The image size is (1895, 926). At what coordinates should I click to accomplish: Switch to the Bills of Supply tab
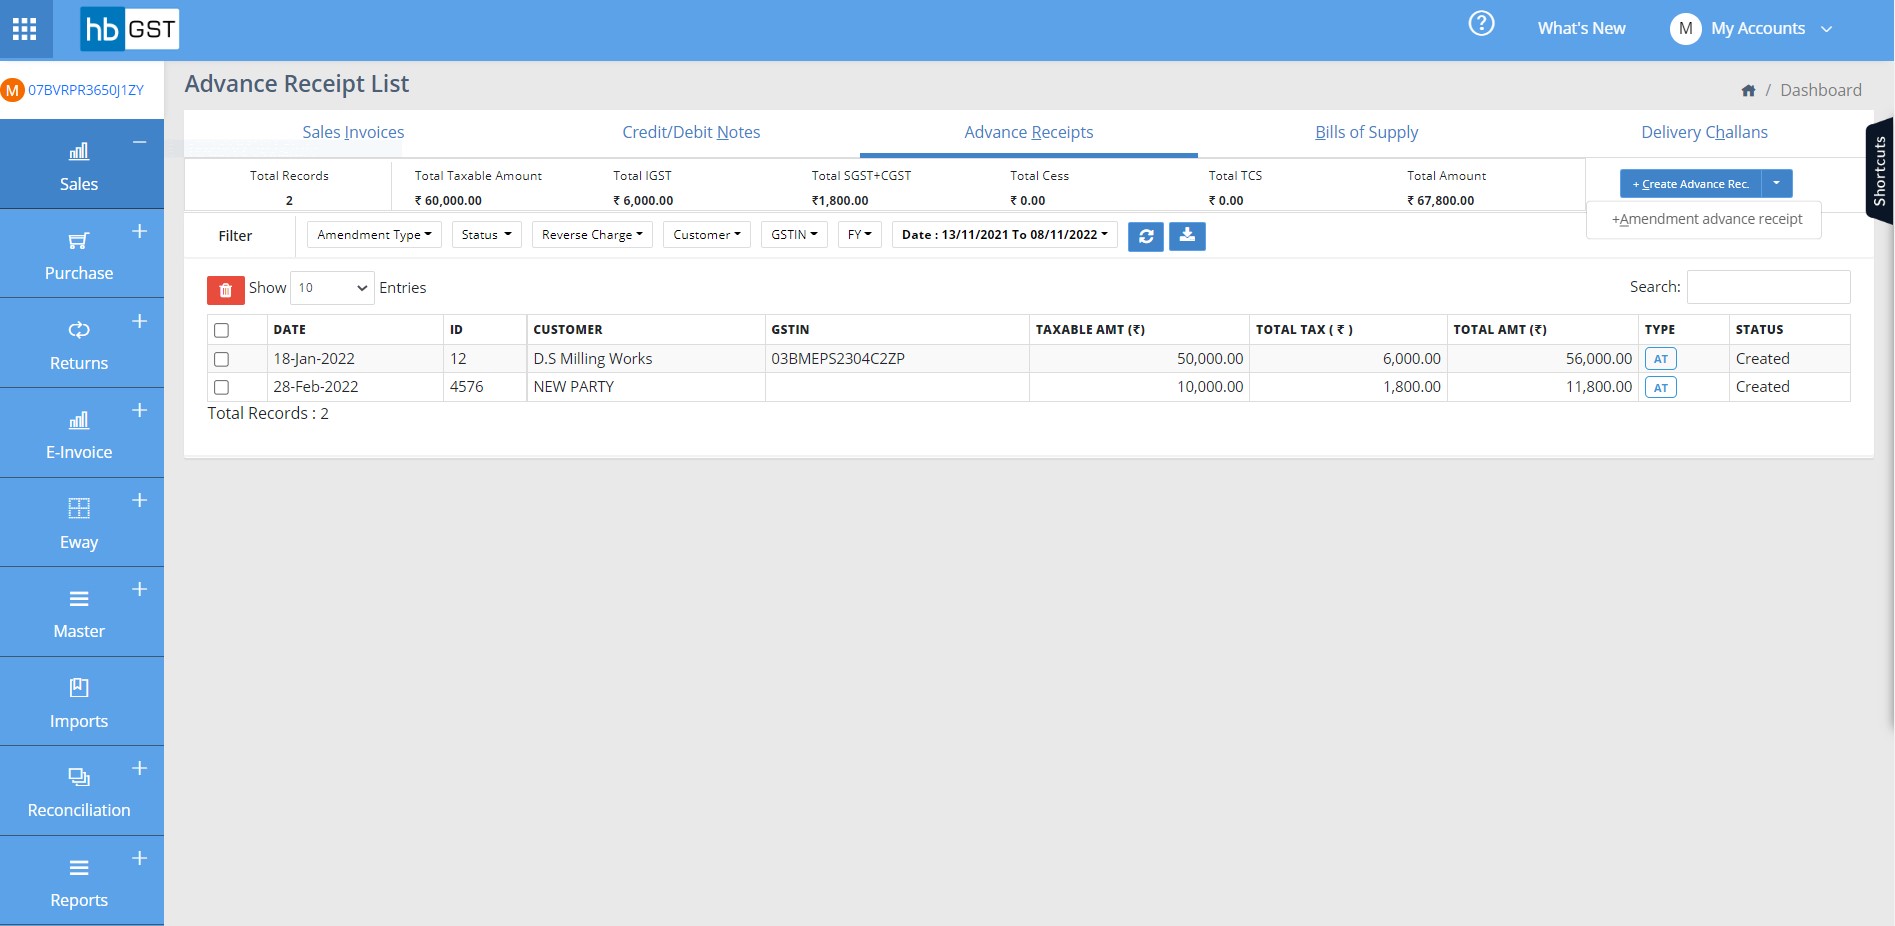coord(1366,132)
